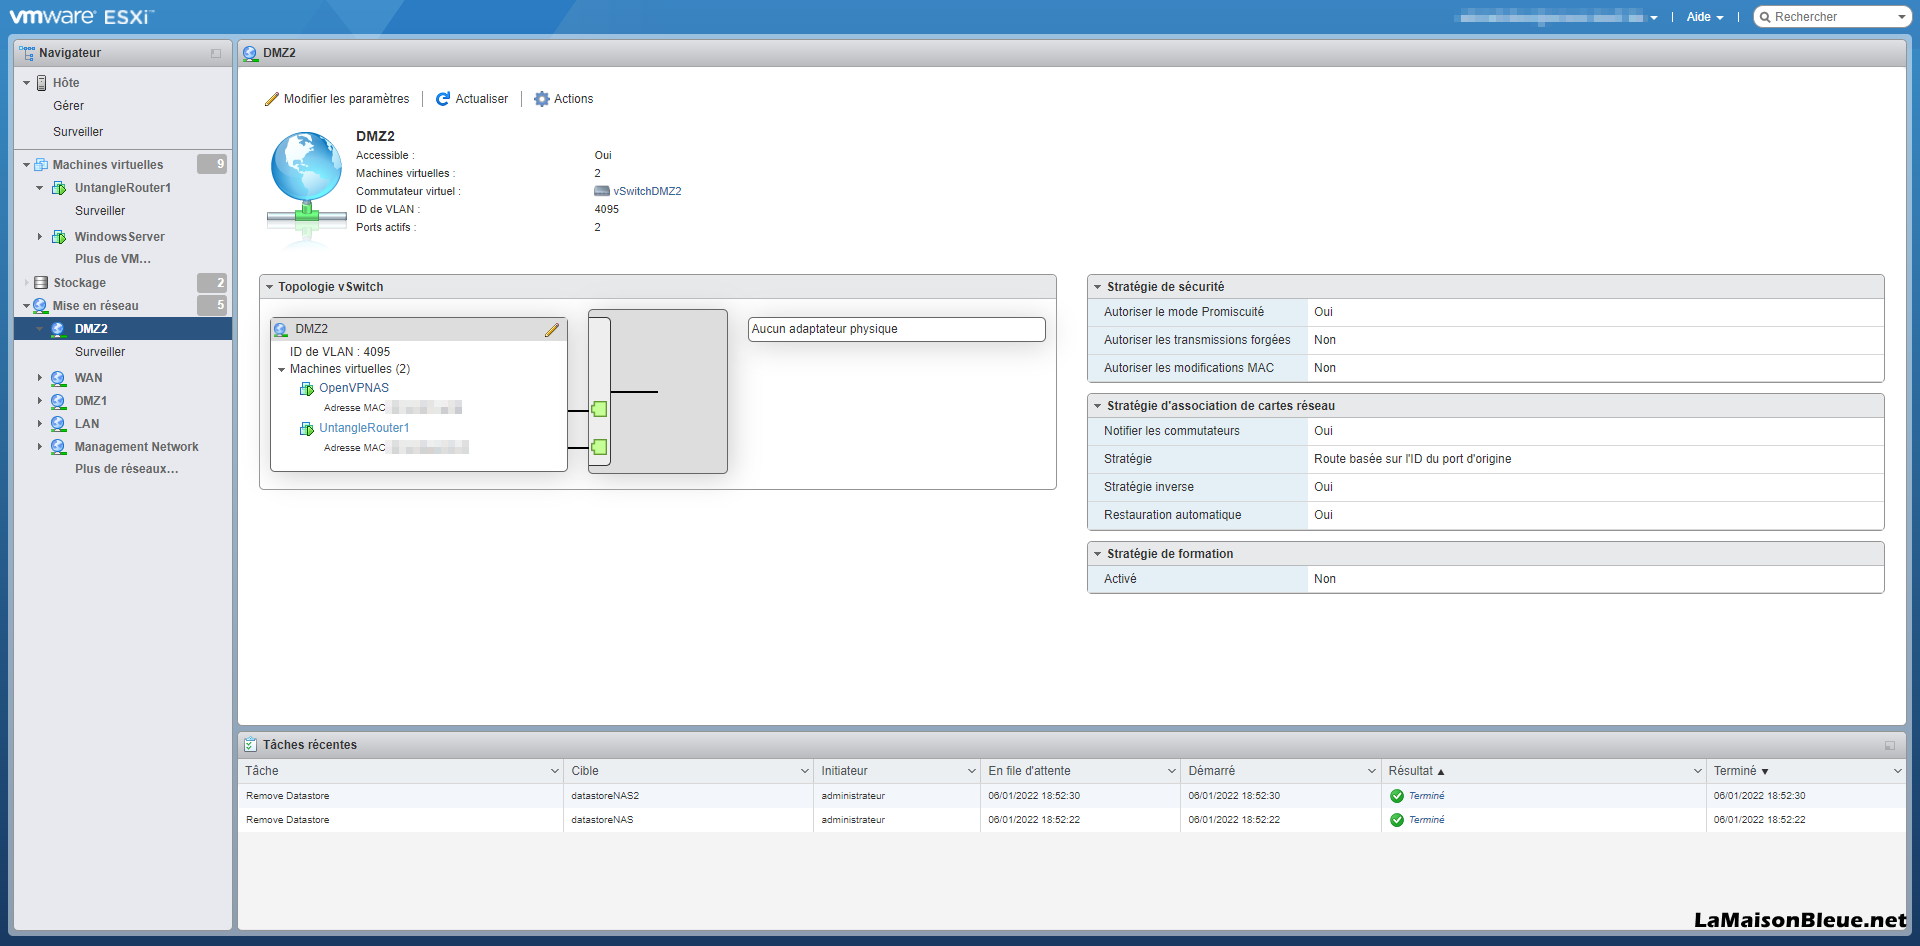
Task: Select Surveiller under DMZ2
Action: click(100, 352)
